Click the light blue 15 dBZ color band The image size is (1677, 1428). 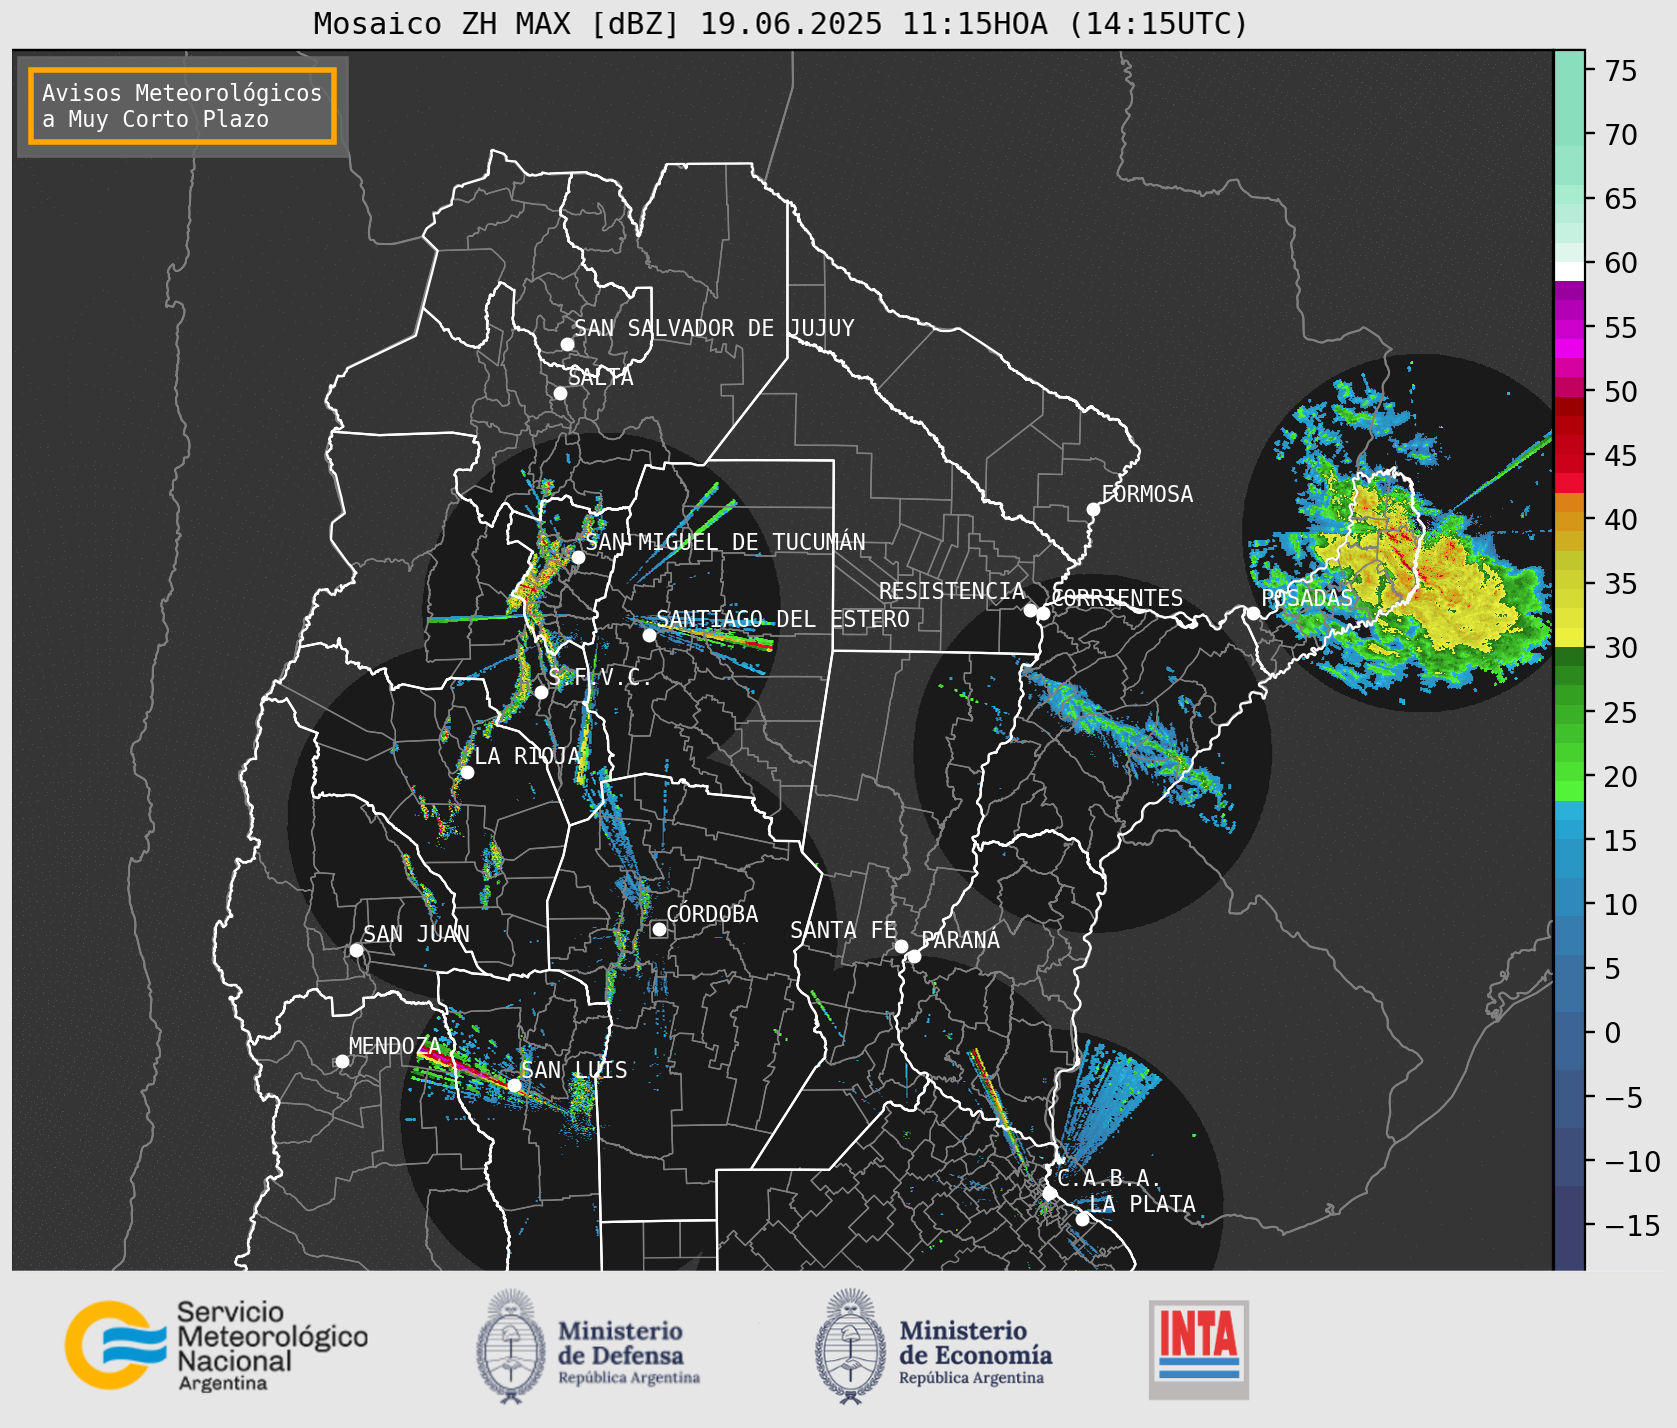click(1569, 830)
